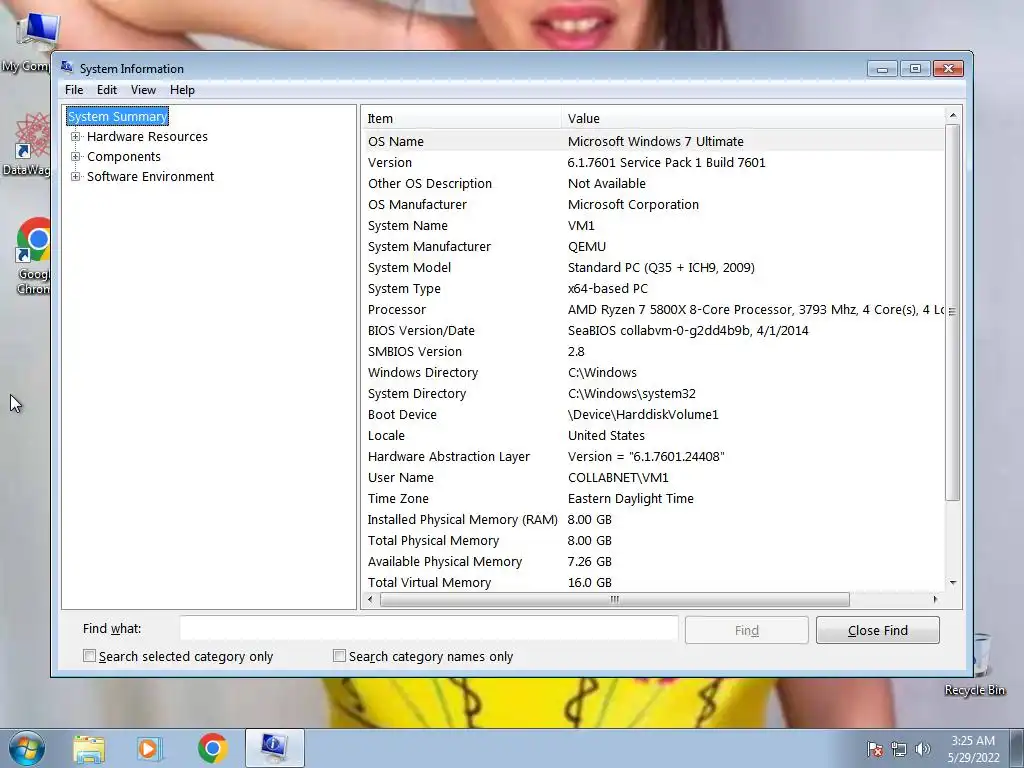
Task: Select the Other OS Description row
Action: (653, 184)
